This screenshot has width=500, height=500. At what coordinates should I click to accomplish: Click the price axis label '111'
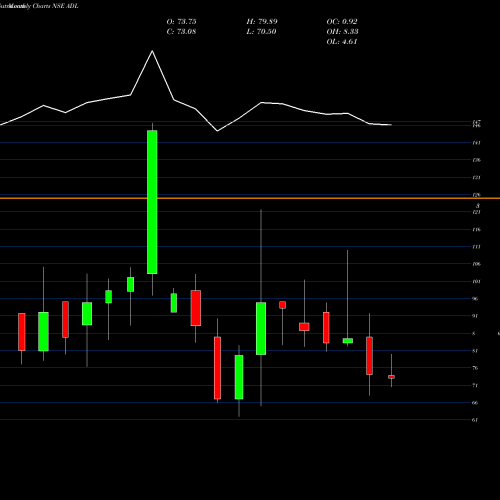[x=477, y=247]
